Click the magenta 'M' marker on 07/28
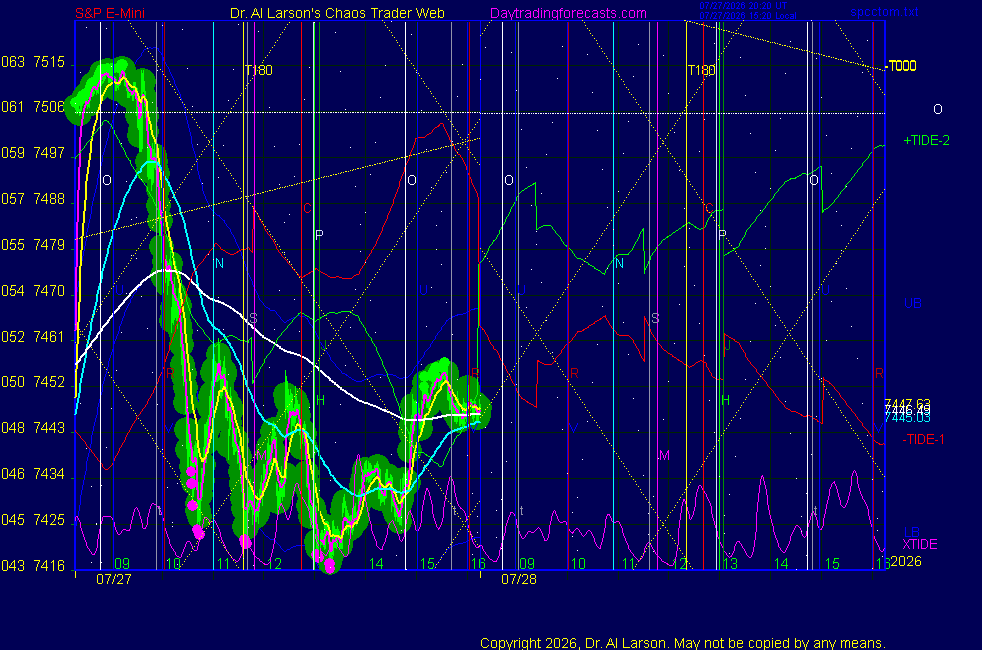This screenshot has height=650, width=982. [664, 455]
